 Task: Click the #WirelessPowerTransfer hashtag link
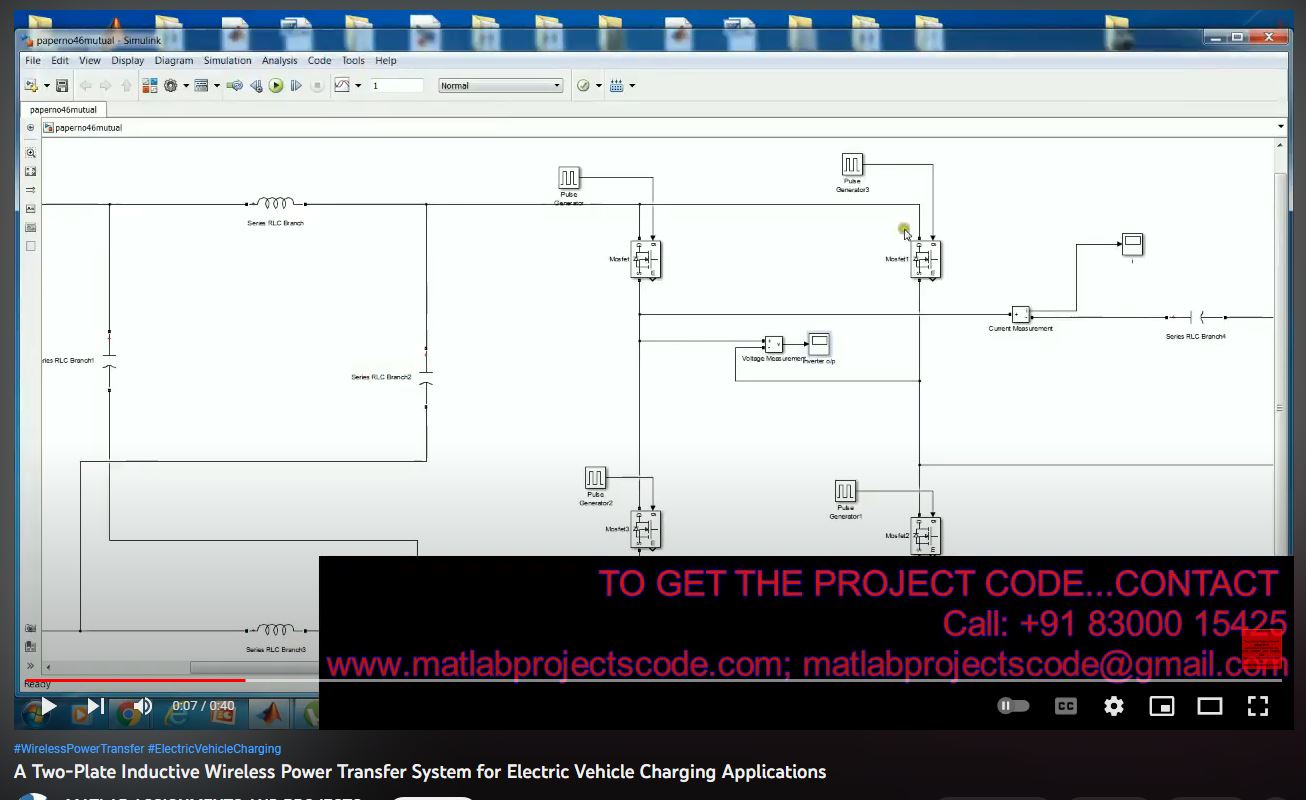tap(79, 749)
